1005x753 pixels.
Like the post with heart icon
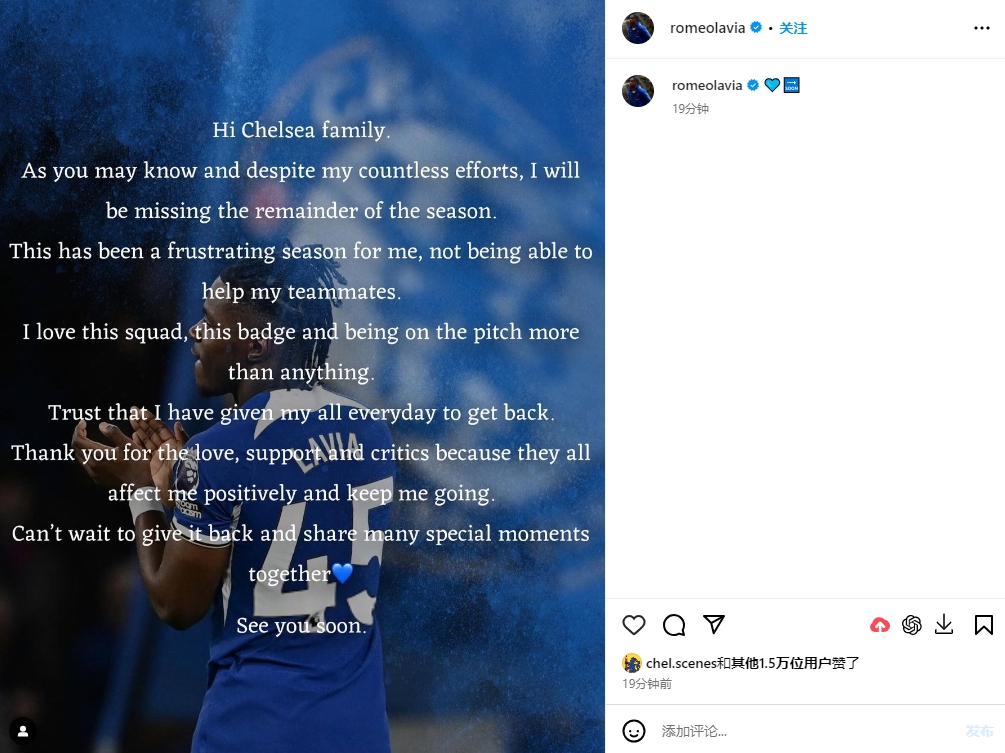[634, 625]
